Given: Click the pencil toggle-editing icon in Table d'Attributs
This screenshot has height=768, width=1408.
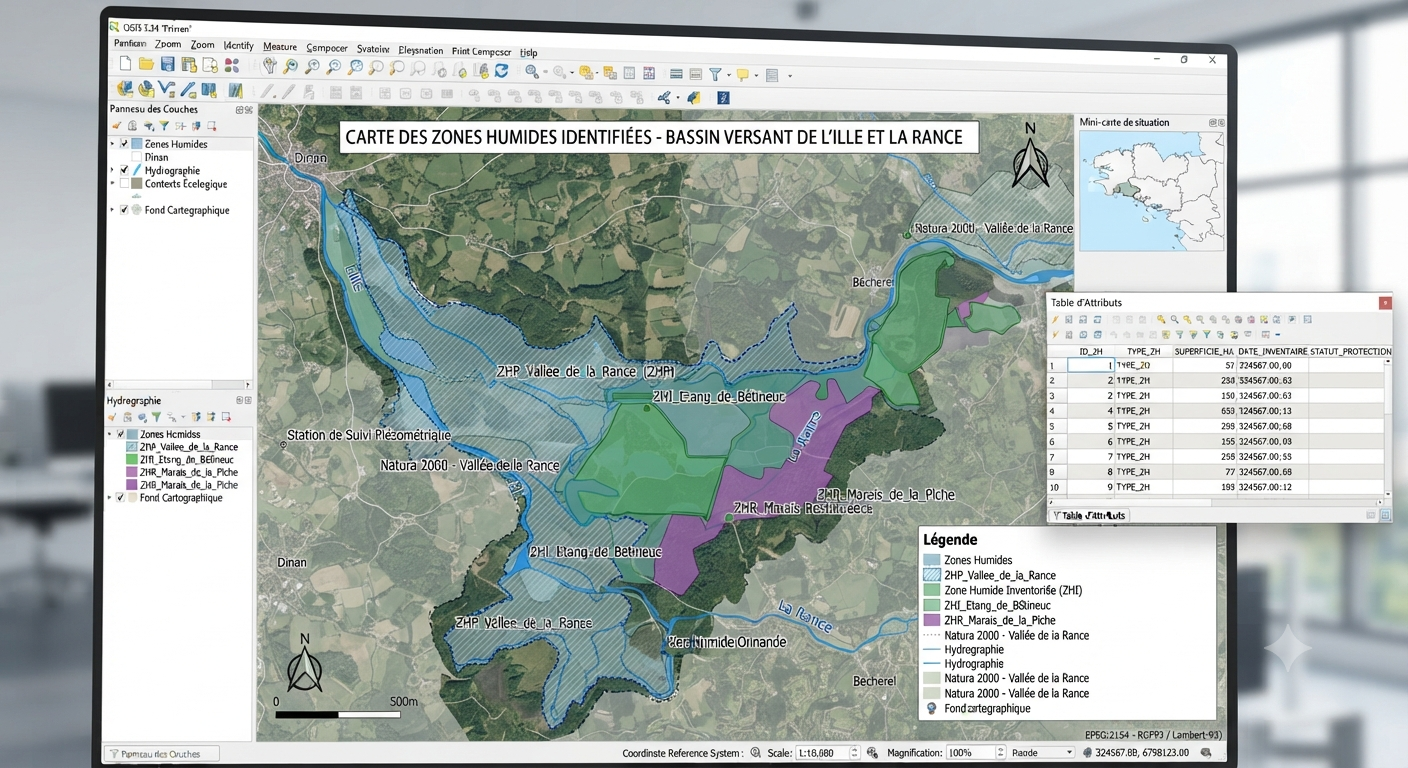Looking at the screenshot, I should coord(1055,320).
